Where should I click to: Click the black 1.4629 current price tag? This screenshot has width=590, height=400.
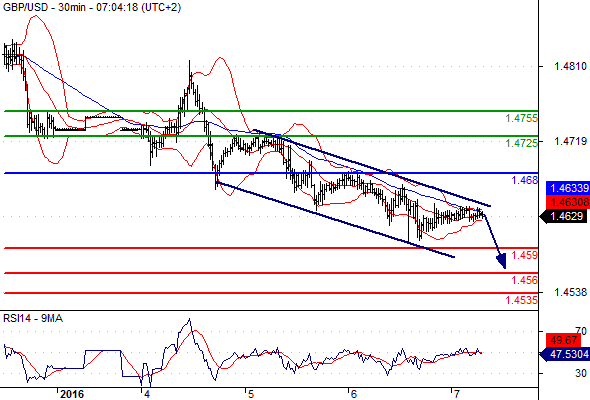(x=564, y=216)
